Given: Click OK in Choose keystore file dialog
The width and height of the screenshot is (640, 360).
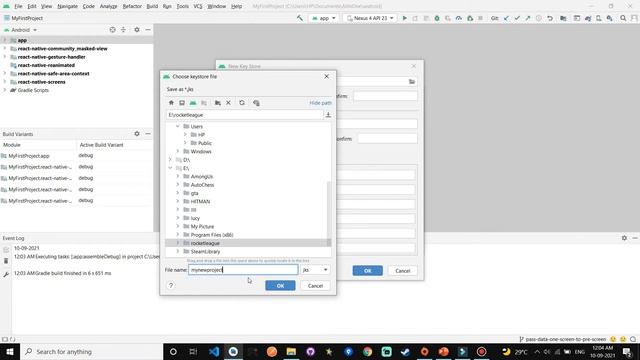Looking at the screenshot, I should [x=280, y=286].
